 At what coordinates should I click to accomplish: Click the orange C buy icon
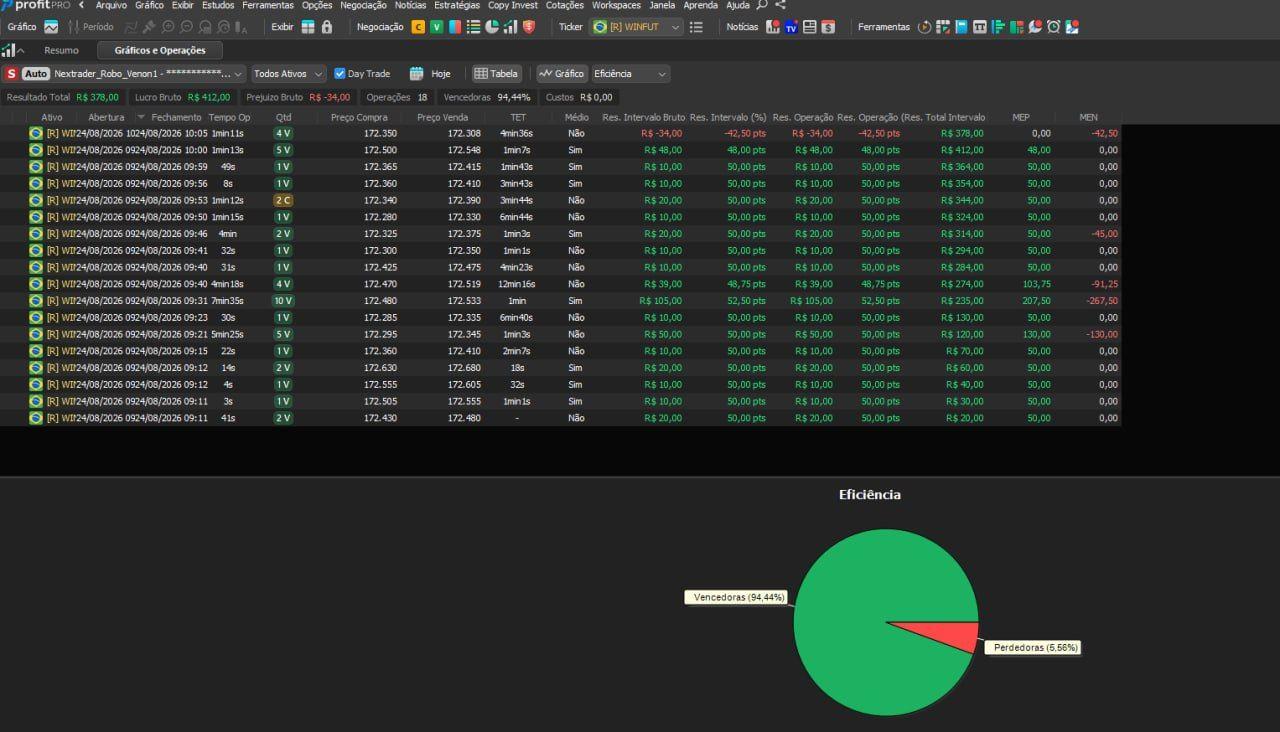pos(418,27)
